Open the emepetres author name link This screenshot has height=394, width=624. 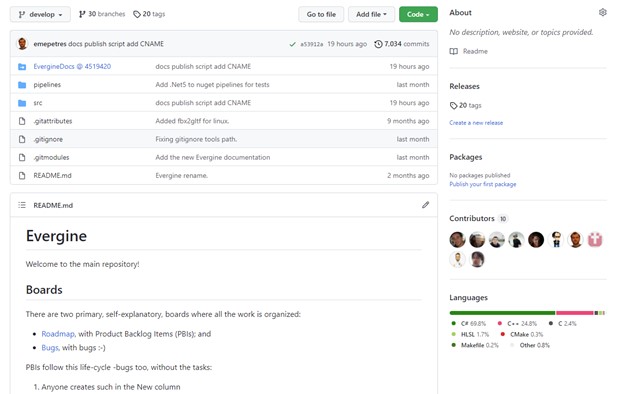click(x=50, y=44)
